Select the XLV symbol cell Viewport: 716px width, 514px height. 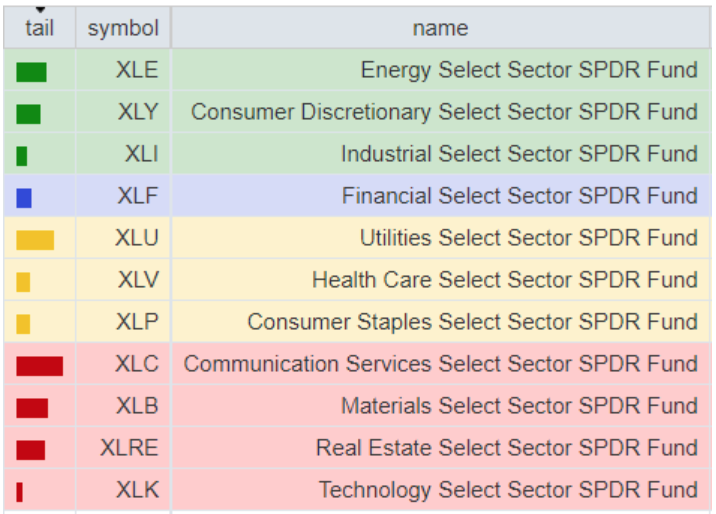137,281
